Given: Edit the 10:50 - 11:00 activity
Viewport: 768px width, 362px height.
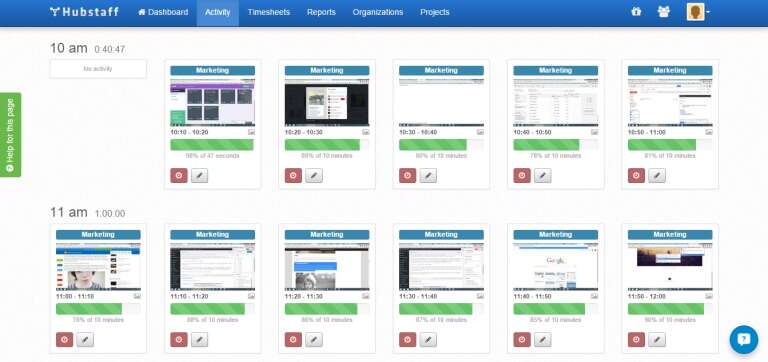Looking at the screenshot, I should coord(657,175).
